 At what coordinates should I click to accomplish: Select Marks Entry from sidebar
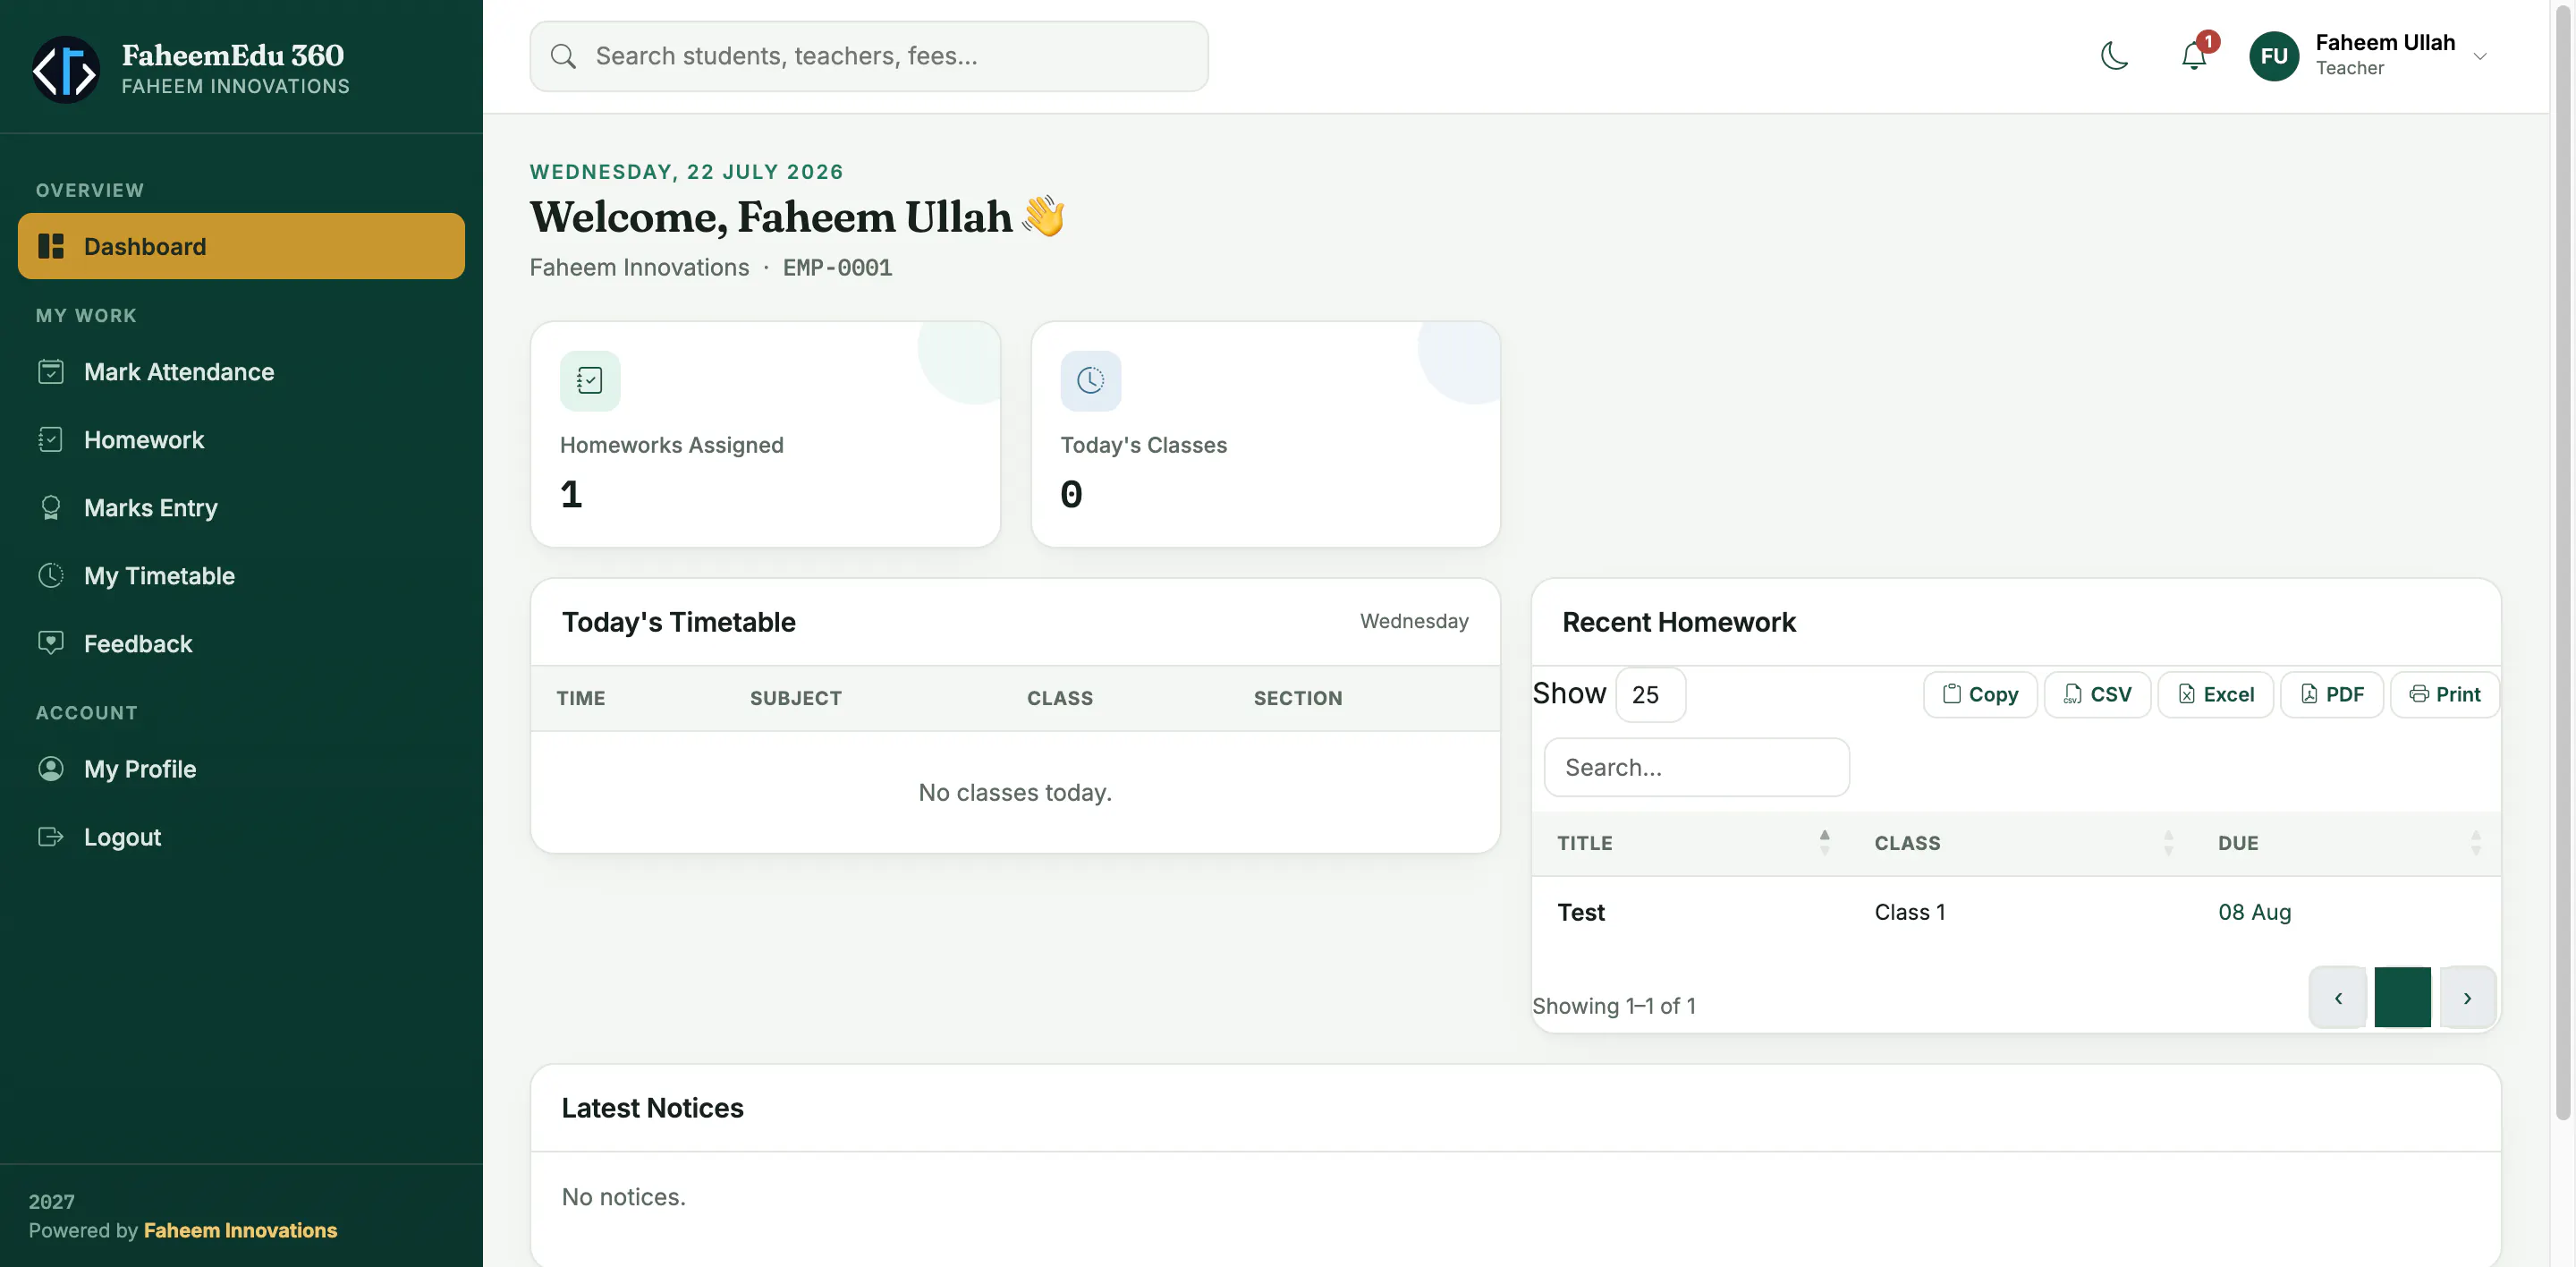(x=241, y=508)
